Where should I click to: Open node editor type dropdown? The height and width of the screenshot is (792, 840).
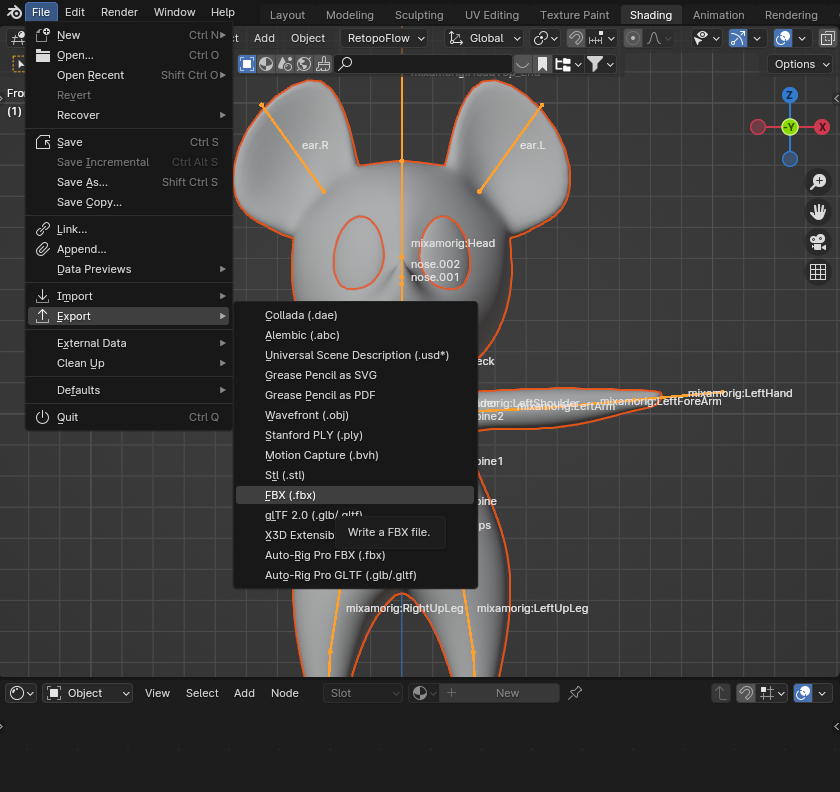(x=21, y=693)
